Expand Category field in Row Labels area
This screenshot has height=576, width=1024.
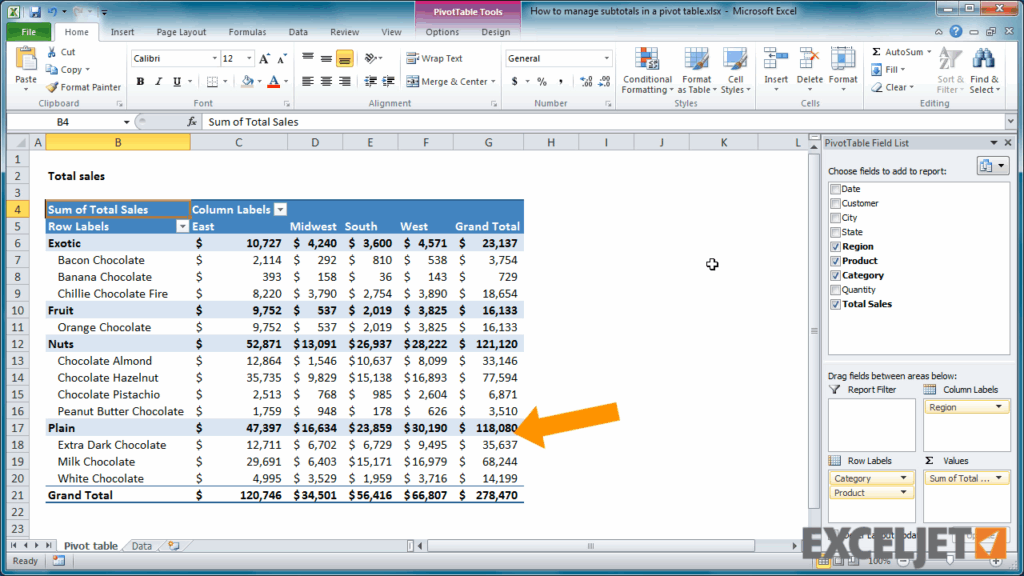pos(903,478)
